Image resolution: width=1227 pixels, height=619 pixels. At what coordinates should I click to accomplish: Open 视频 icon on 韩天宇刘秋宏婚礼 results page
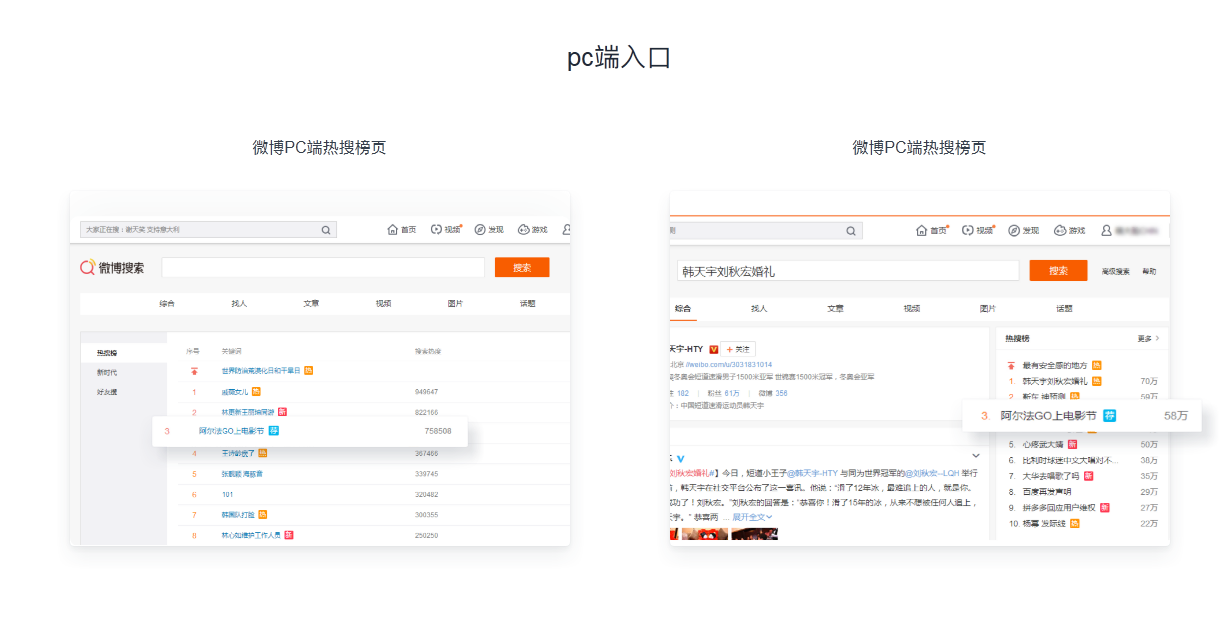point(968,230)
